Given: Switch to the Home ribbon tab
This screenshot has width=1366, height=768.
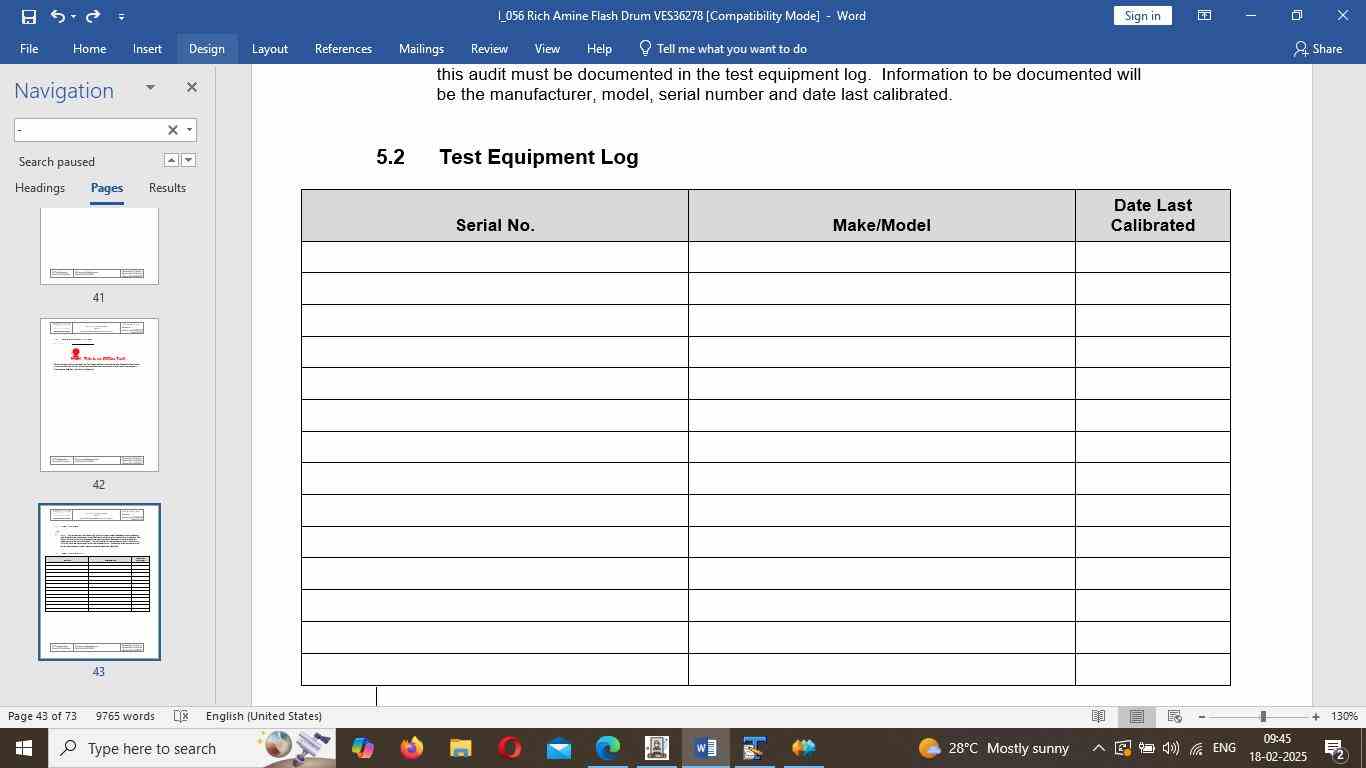Looking at the screenshot, I should (x=89, y=48).
